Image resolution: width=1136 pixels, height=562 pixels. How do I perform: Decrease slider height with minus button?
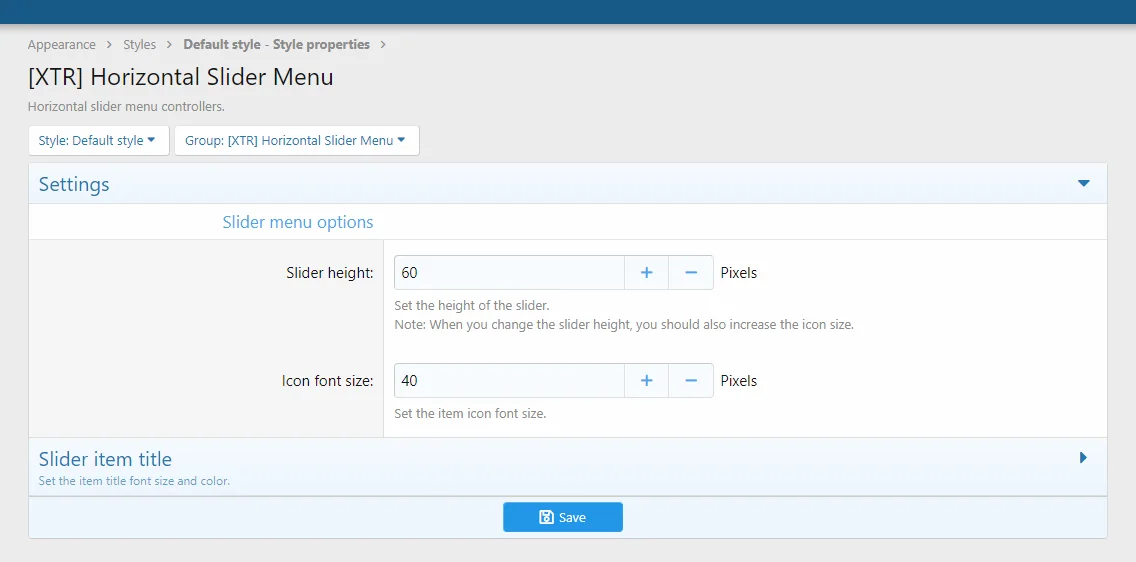tap(691, 273)
